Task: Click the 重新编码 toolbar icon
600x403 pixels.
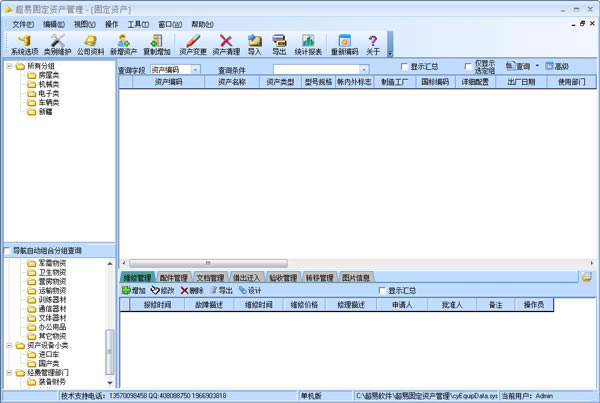Action: pos(344,45)
